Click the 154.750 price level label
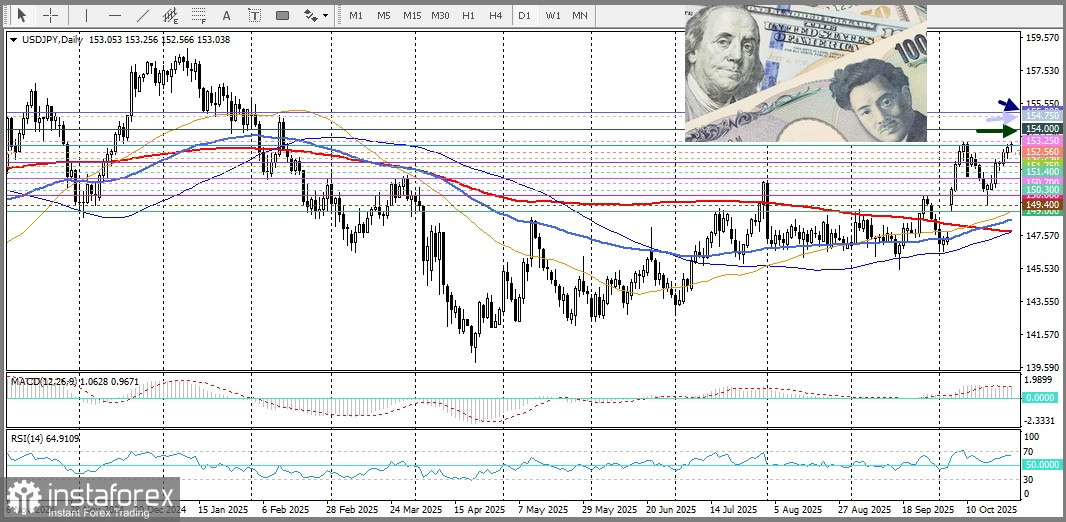 (1042, 116)
